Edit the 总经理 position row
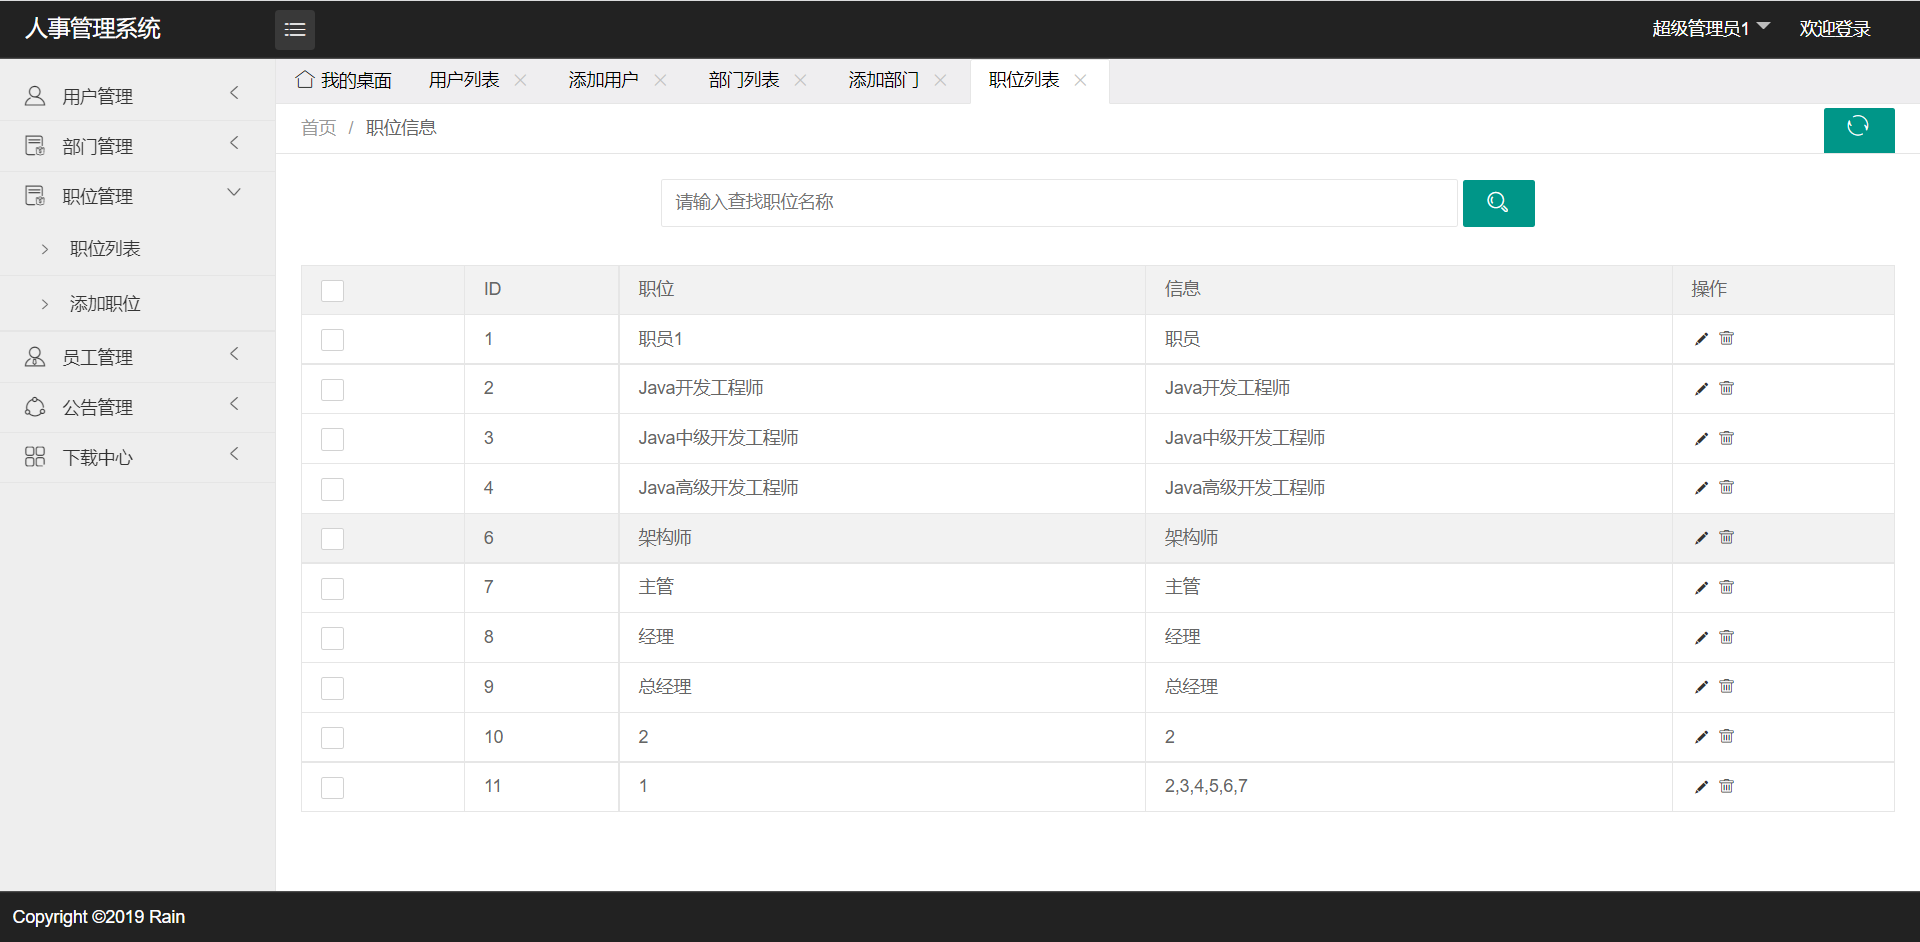1920x942 pixels. tap(1701, 687)
